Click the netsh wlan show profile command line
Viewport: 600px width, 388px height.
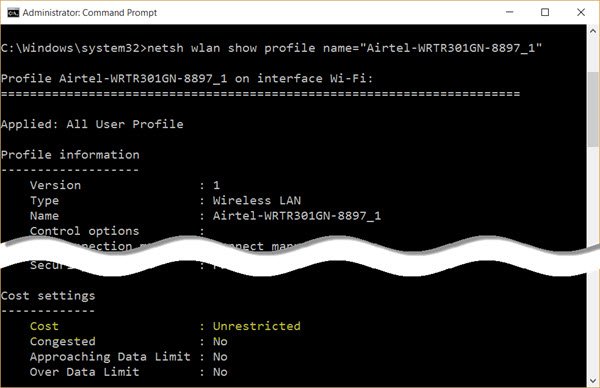tap(271, 48)
